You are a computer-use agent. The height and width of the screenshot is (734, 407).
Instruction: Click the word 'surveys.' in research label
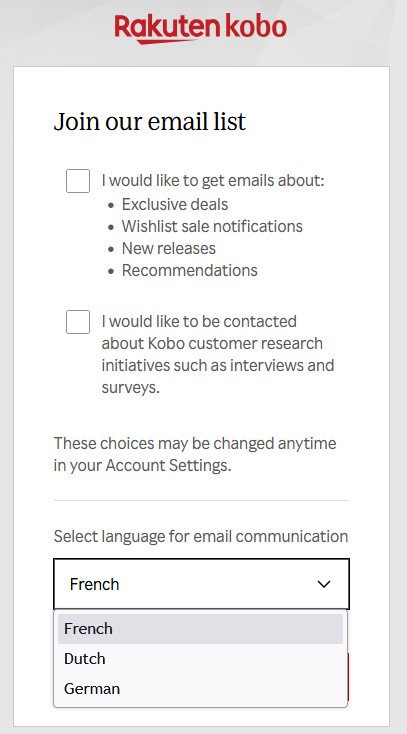[x=131, y=388]
